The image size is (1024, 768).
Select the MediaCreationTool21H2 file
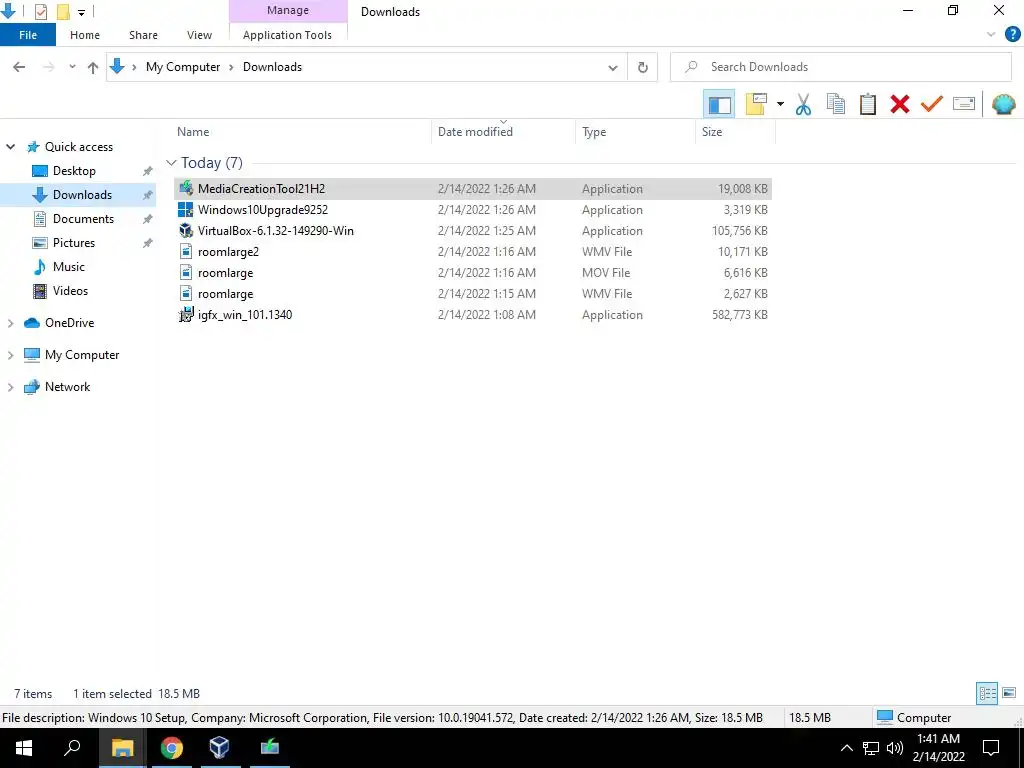[x=473, y=189]
